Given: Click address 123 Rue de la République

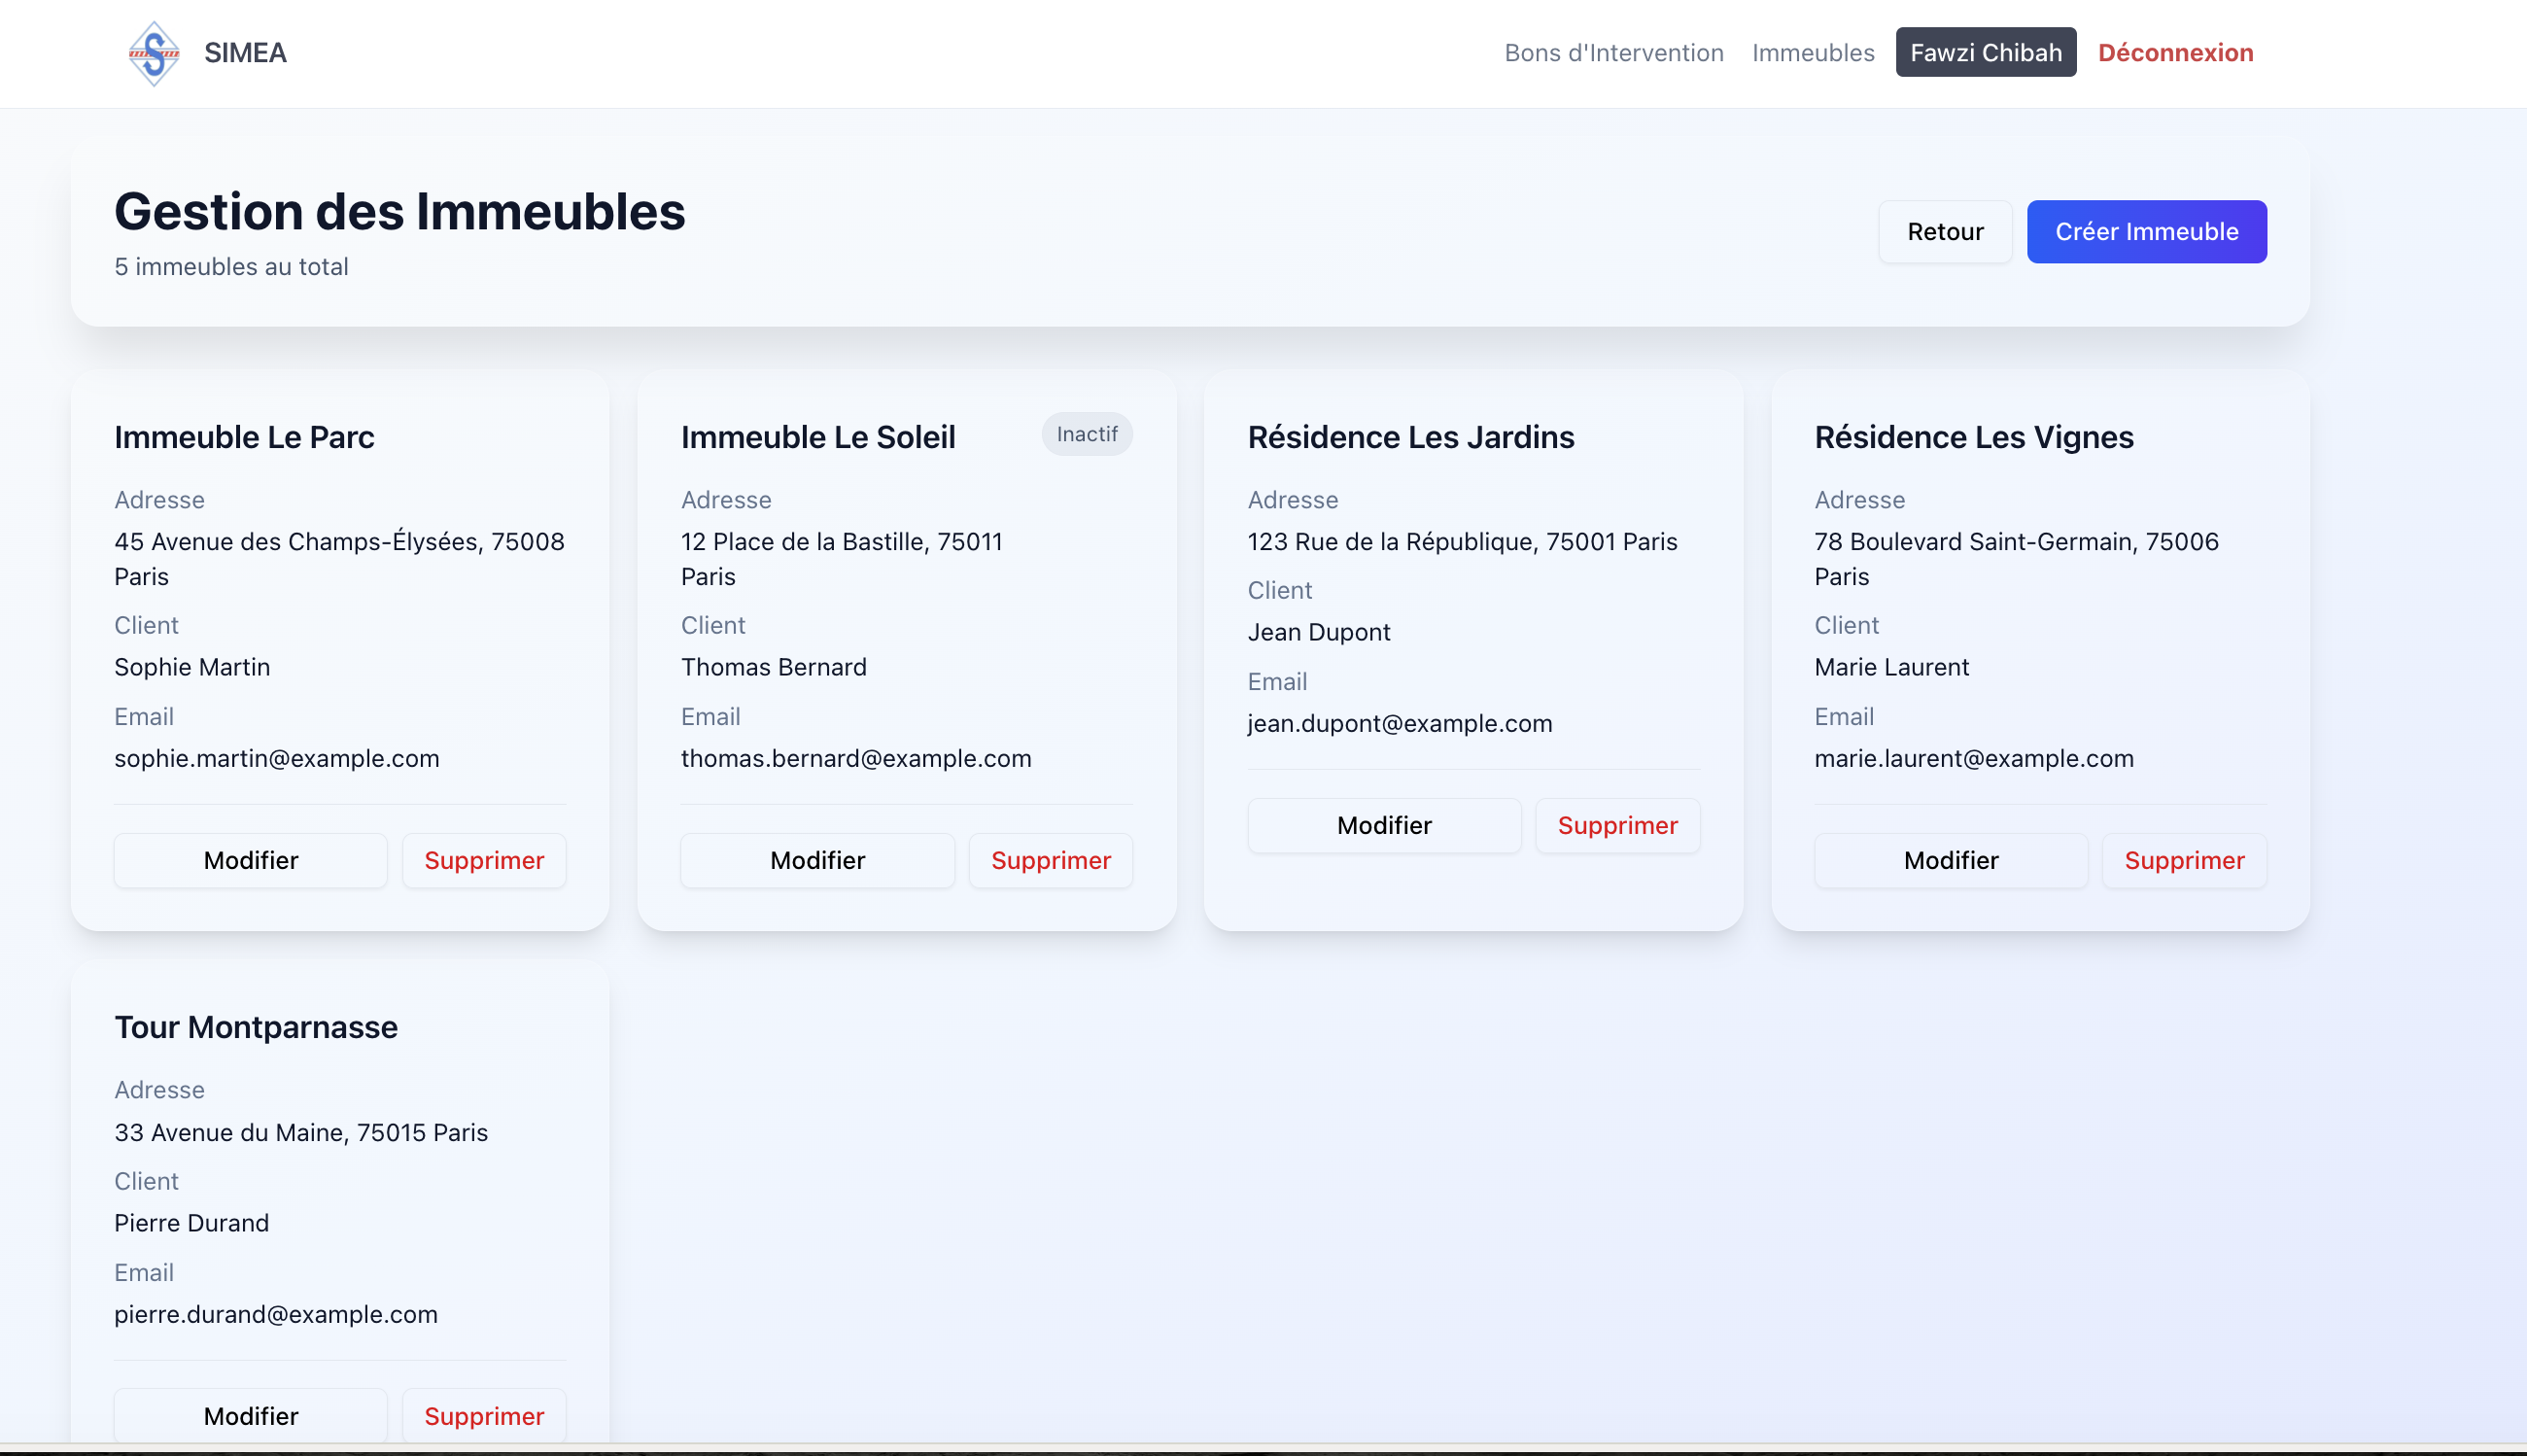Looking at the screenshot, I should 1462,542.
